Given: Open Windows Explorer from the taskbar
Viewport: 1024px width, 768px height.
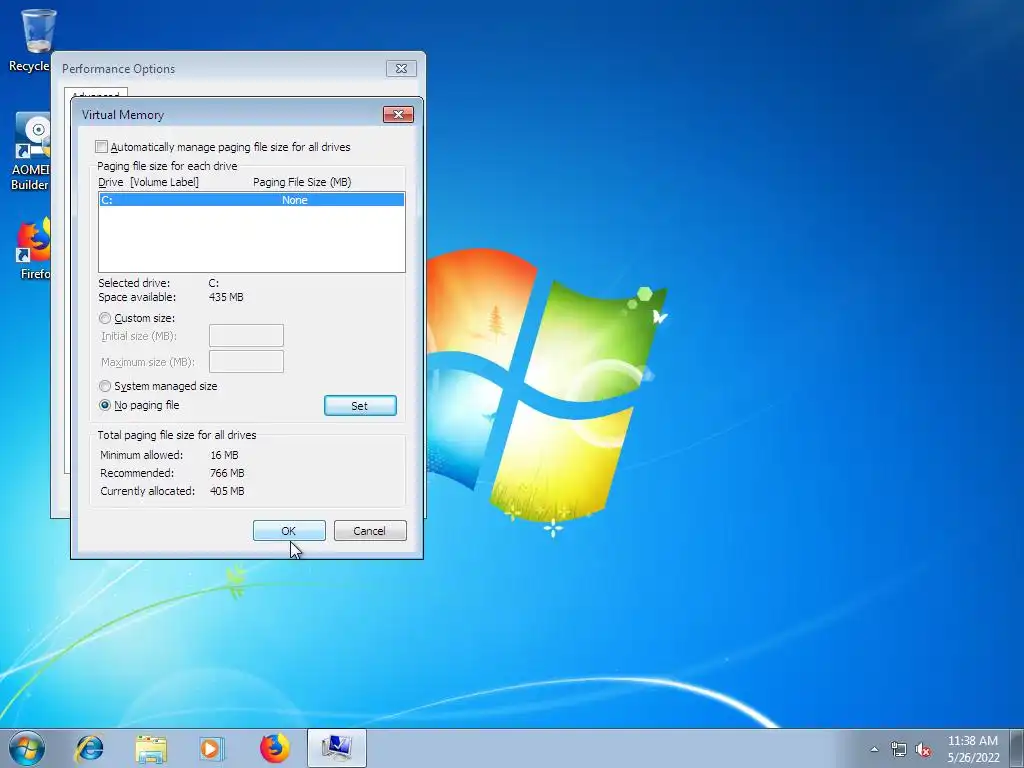Looking at the screenshot, I should (x=151, y=748).
